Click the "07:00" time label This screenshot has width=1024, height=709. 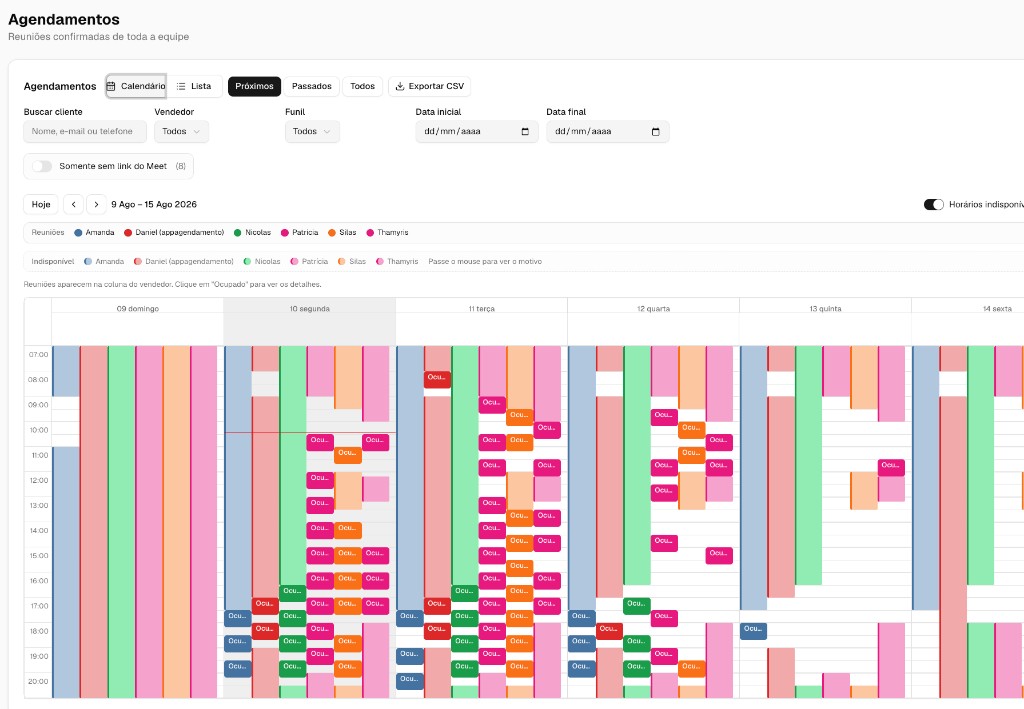point(39,355)
